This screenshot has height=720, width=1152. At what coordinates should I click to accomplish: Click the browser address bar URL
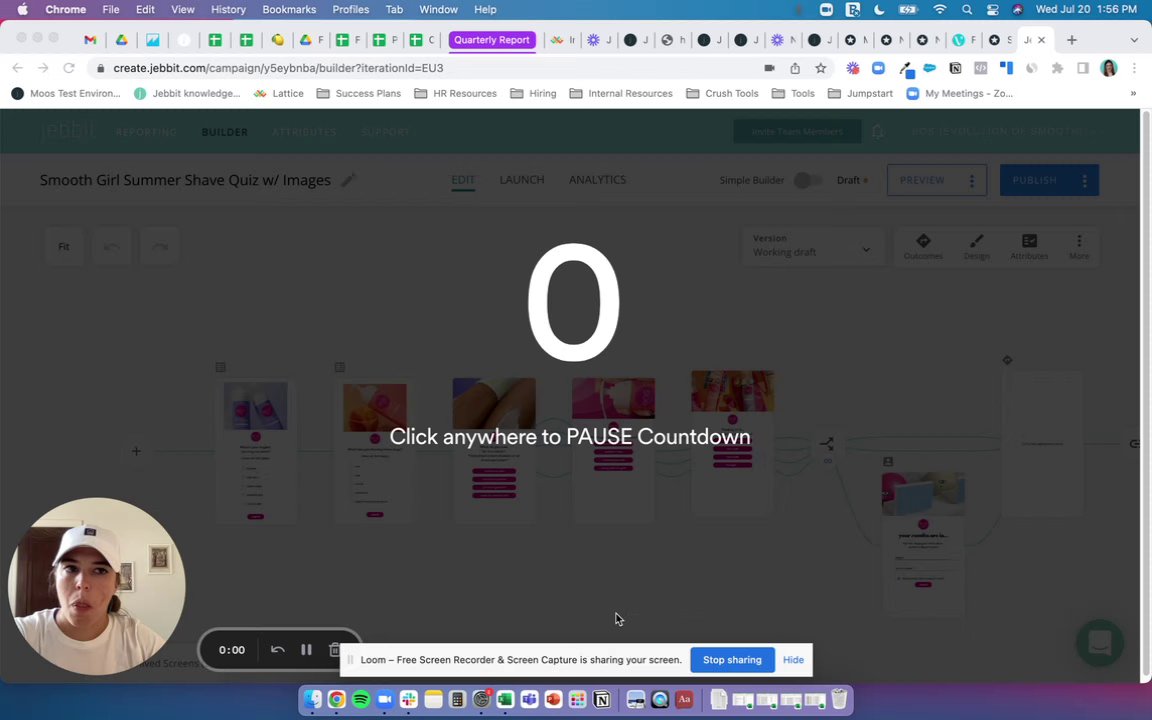pyautogui.click(x=278, y=68)
